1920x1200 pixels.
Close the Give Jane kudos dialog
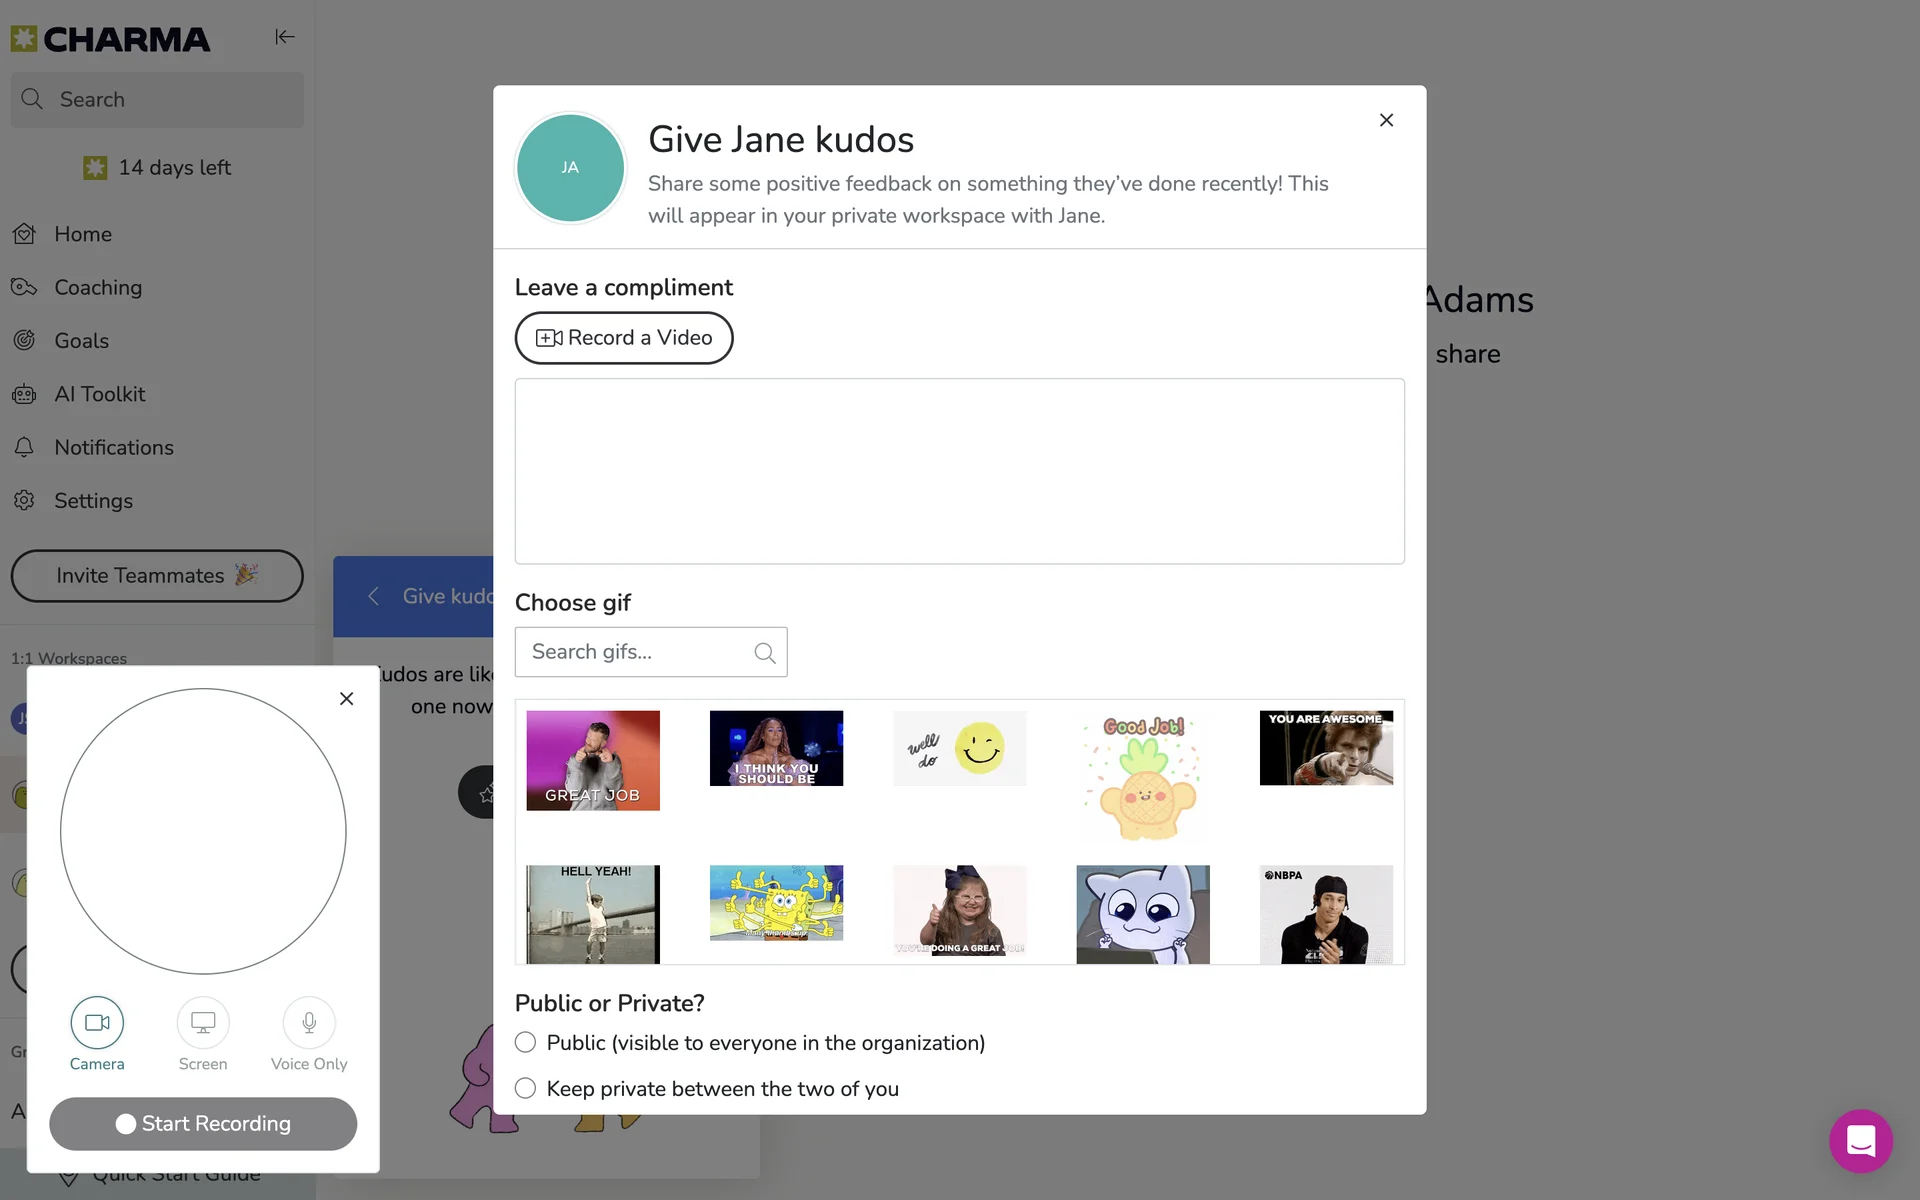[x=1386, y=120]
